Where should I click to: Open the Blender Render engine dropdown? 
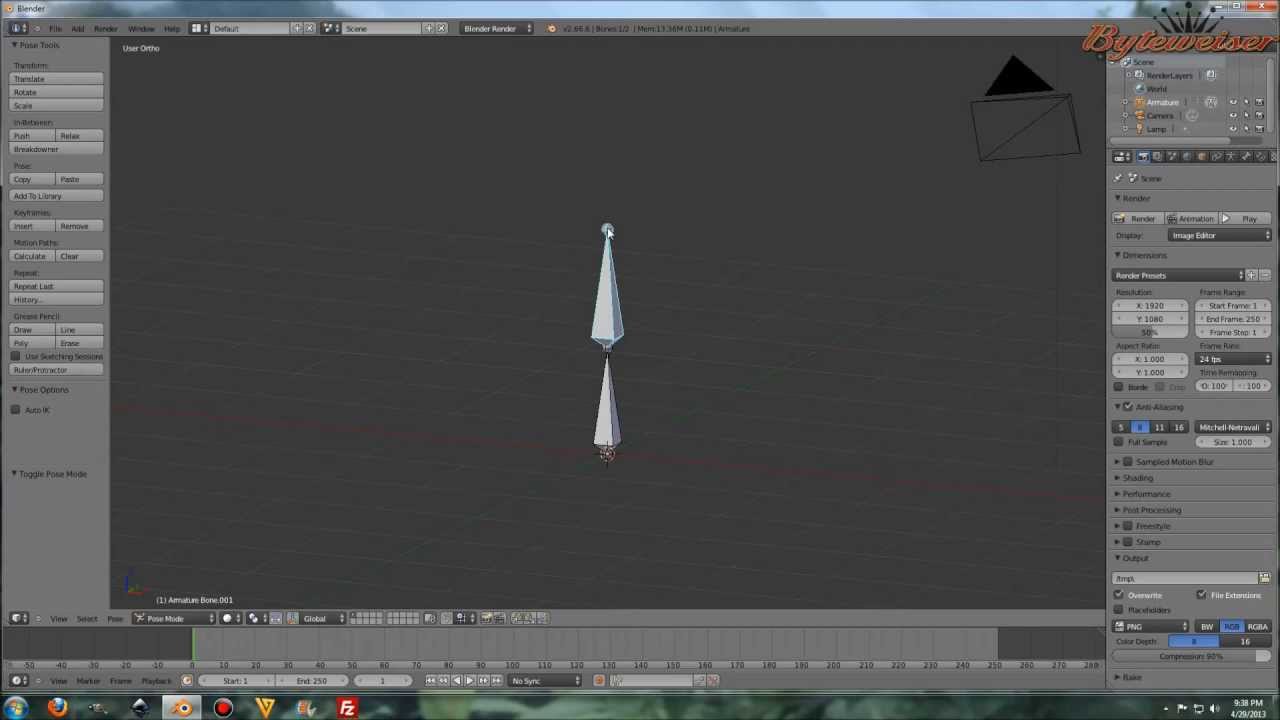[x=496, y=28]
